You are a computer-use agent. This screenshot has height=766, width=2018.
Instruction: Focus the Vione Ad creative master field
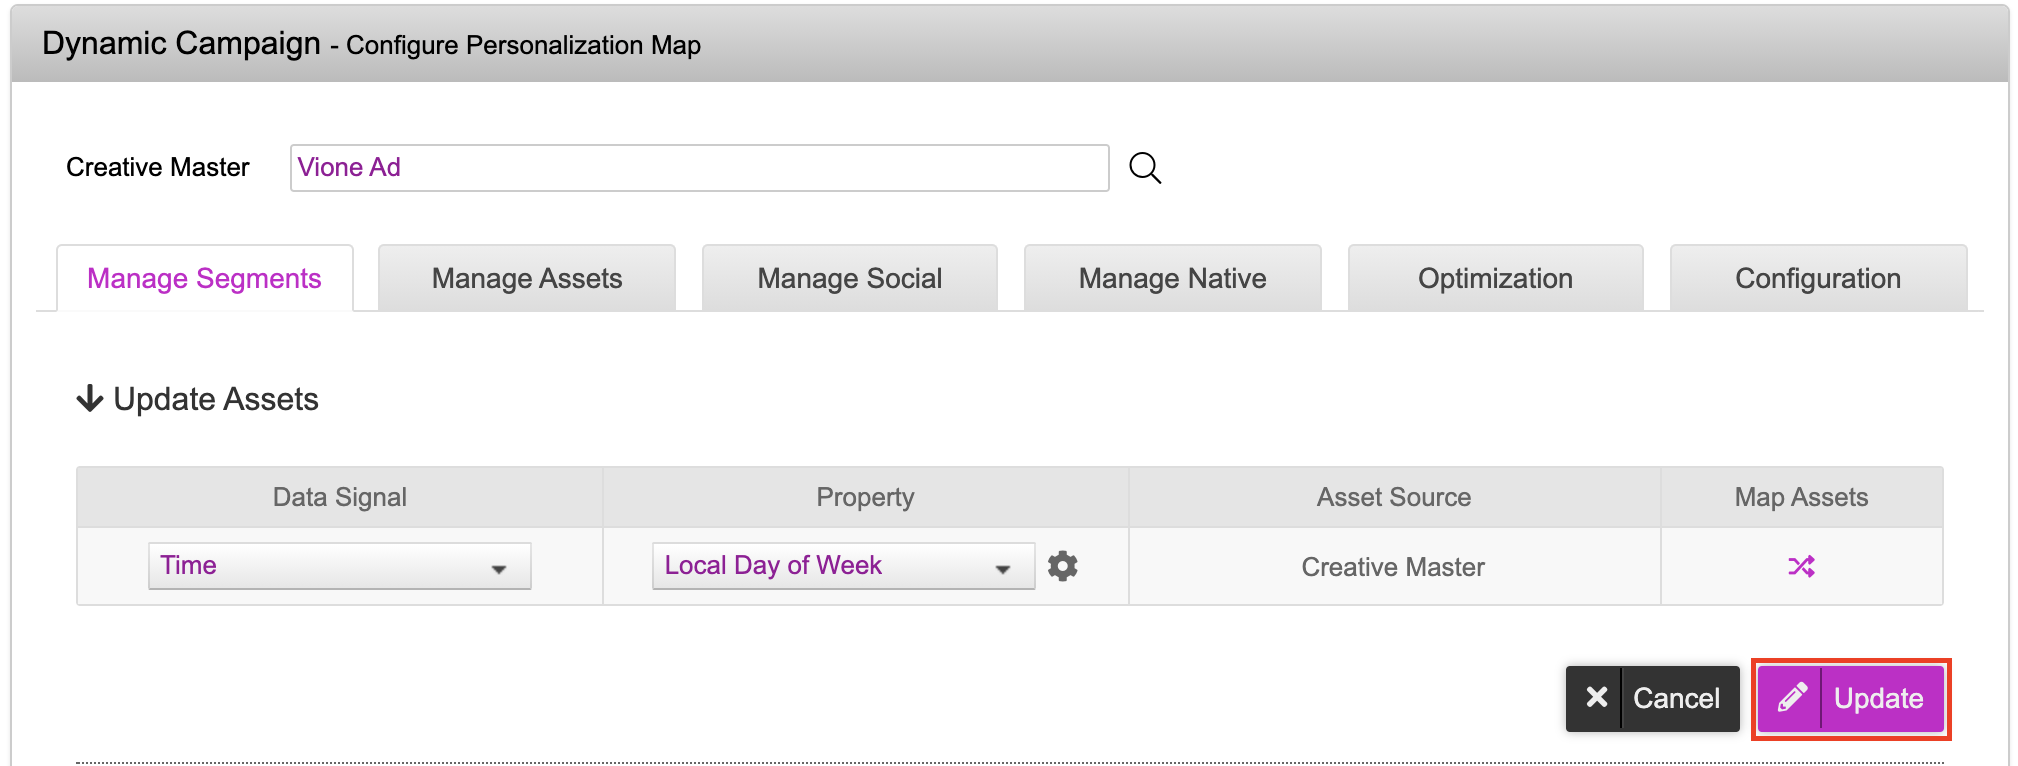pos(699,168)
